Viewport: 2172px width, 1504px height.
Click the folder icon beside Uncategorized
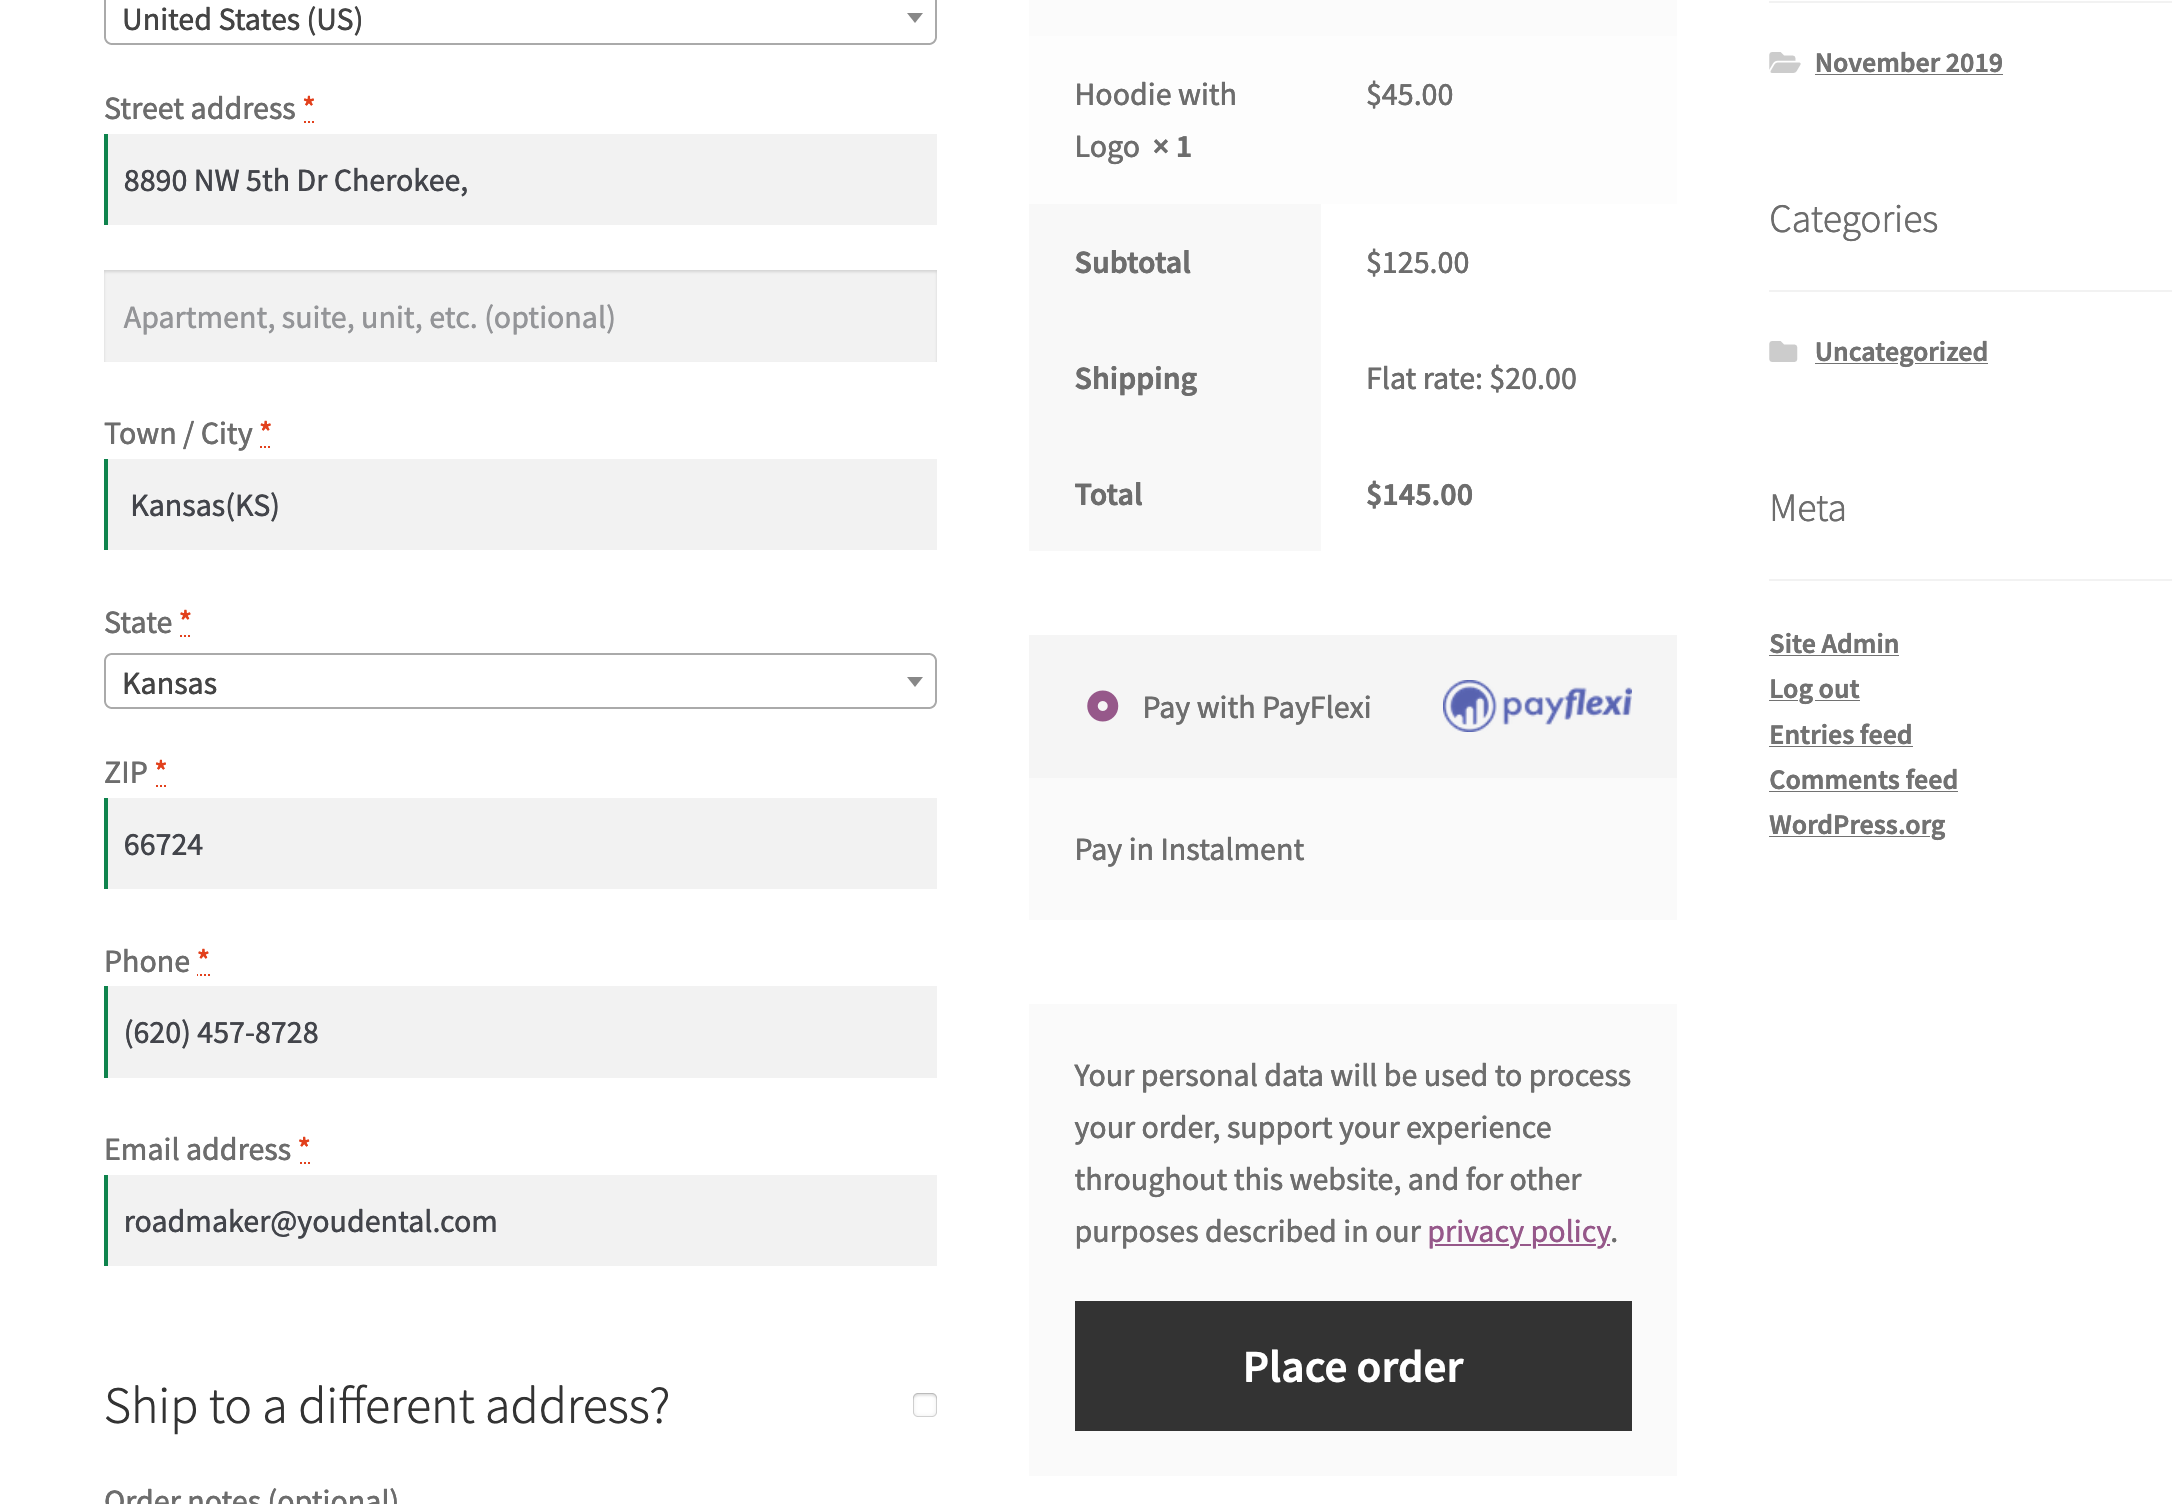pyautogui.click(x=1783, y=352)
